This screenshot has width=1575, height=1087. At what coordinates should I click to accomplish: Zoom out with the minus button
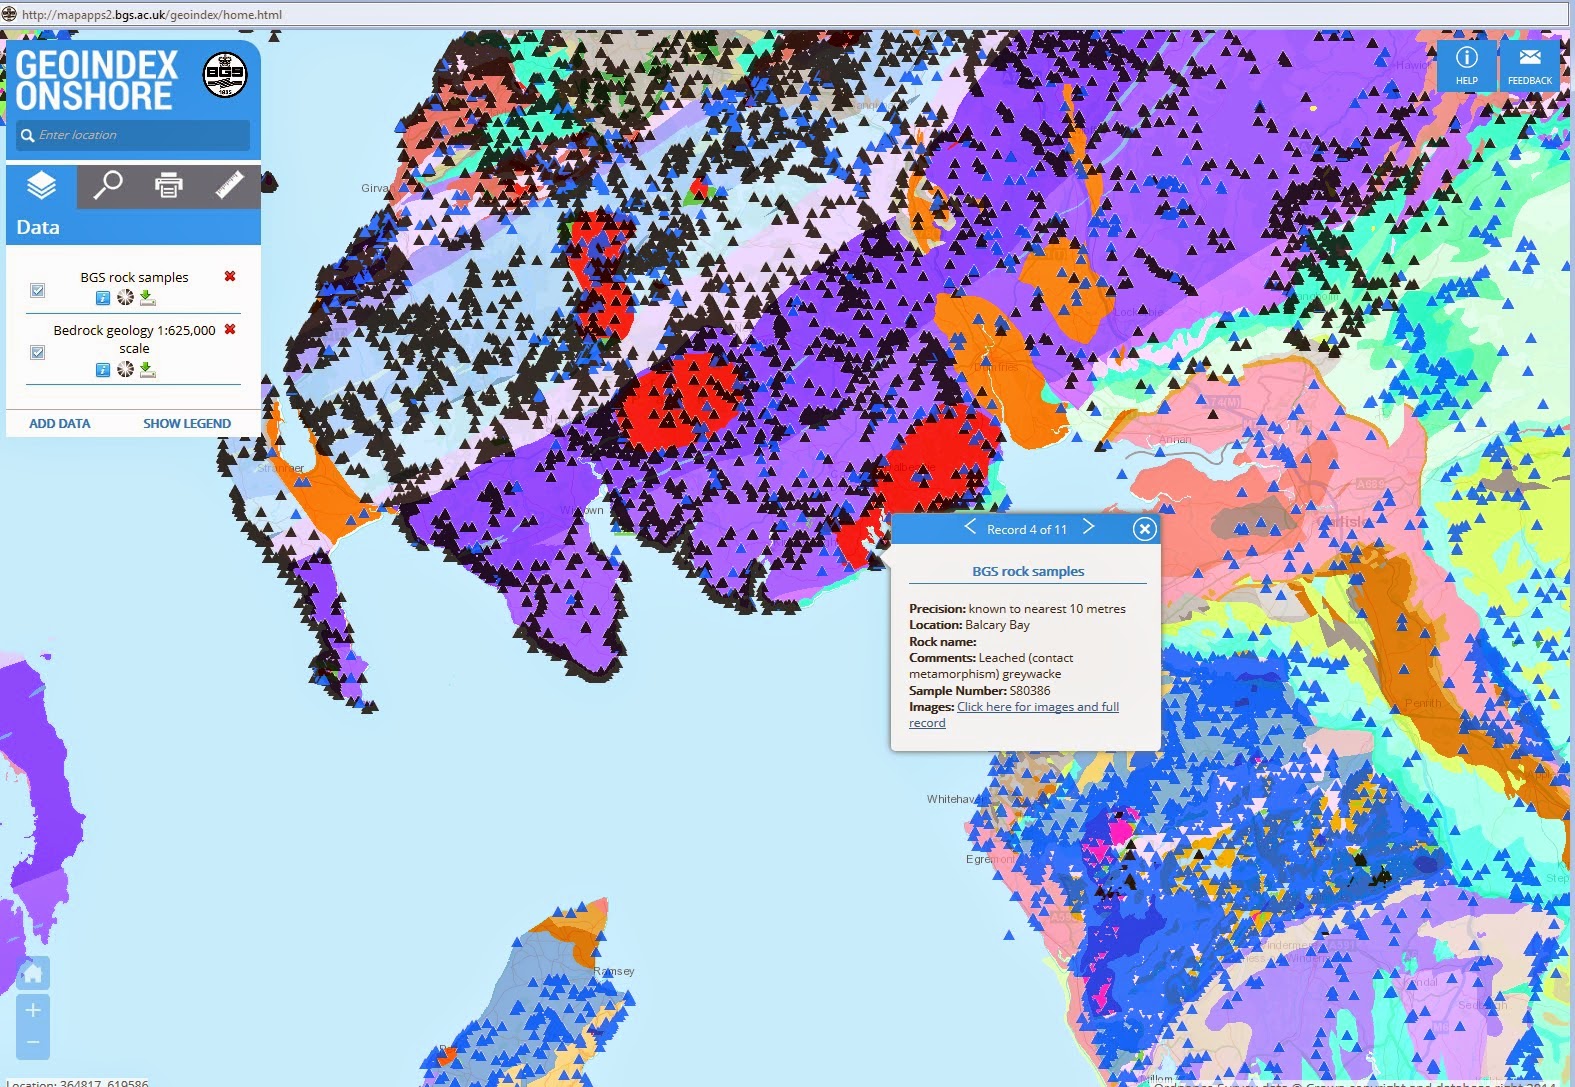[x=33, y=1042]
